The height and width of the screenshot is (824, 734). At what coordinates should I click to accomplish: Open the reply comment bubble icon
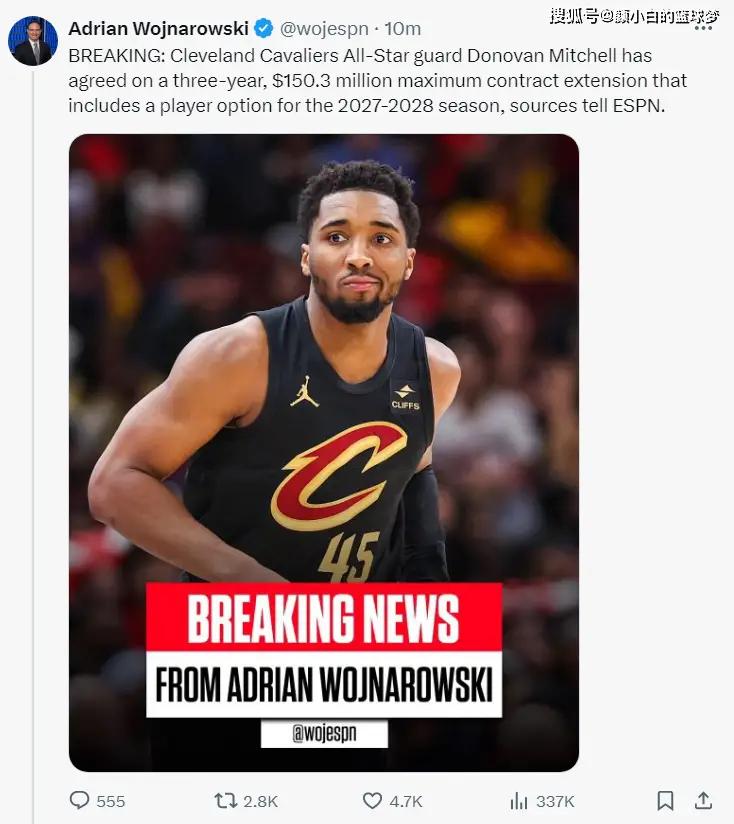point(79,800)
